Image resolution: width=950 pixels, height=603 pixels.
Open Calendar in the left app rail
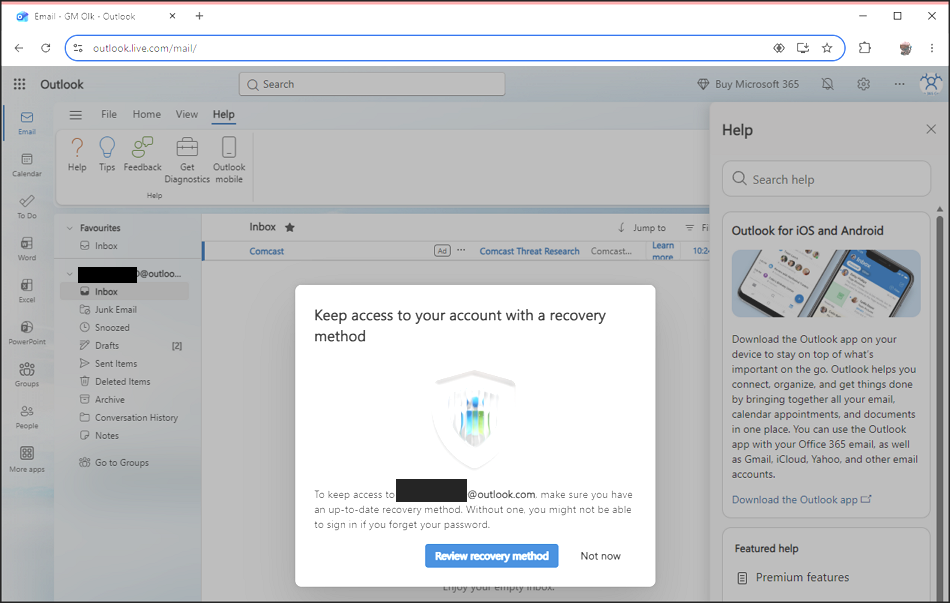pyautogui.click(x=27, y=165)
